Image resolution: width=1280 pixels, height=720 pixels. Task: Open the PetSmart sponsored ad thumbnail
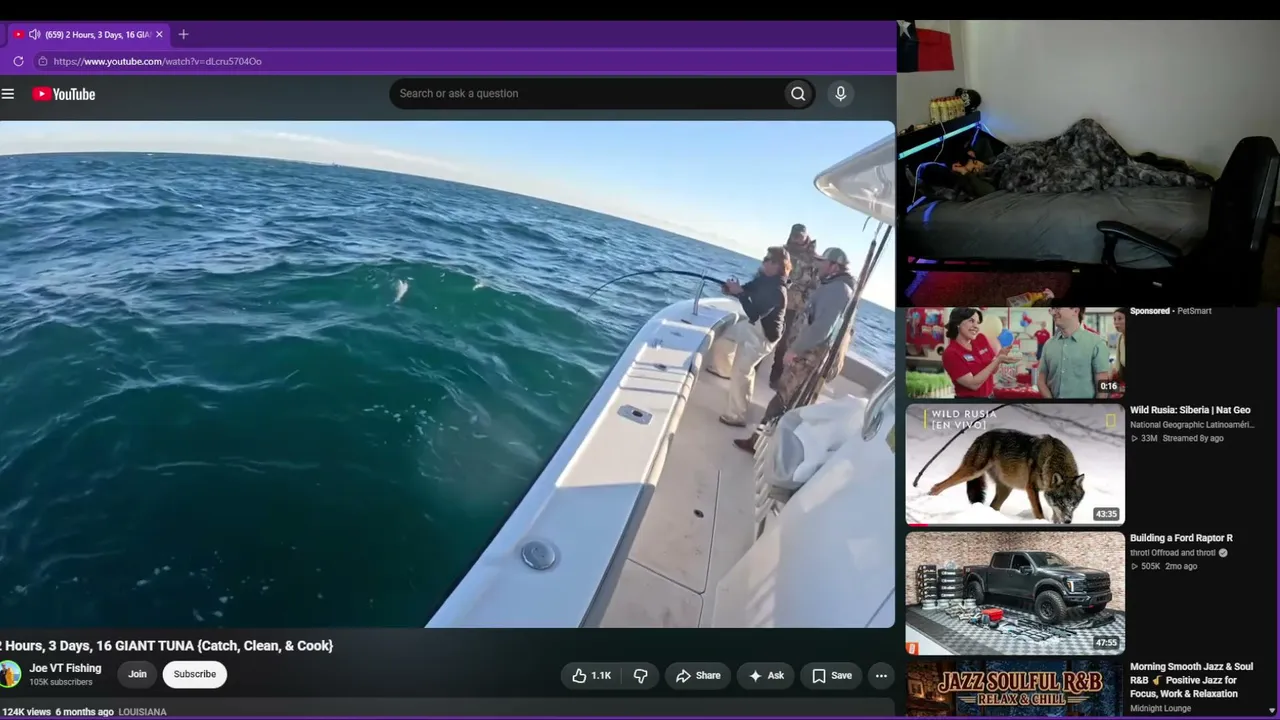tap(1015, 352)
